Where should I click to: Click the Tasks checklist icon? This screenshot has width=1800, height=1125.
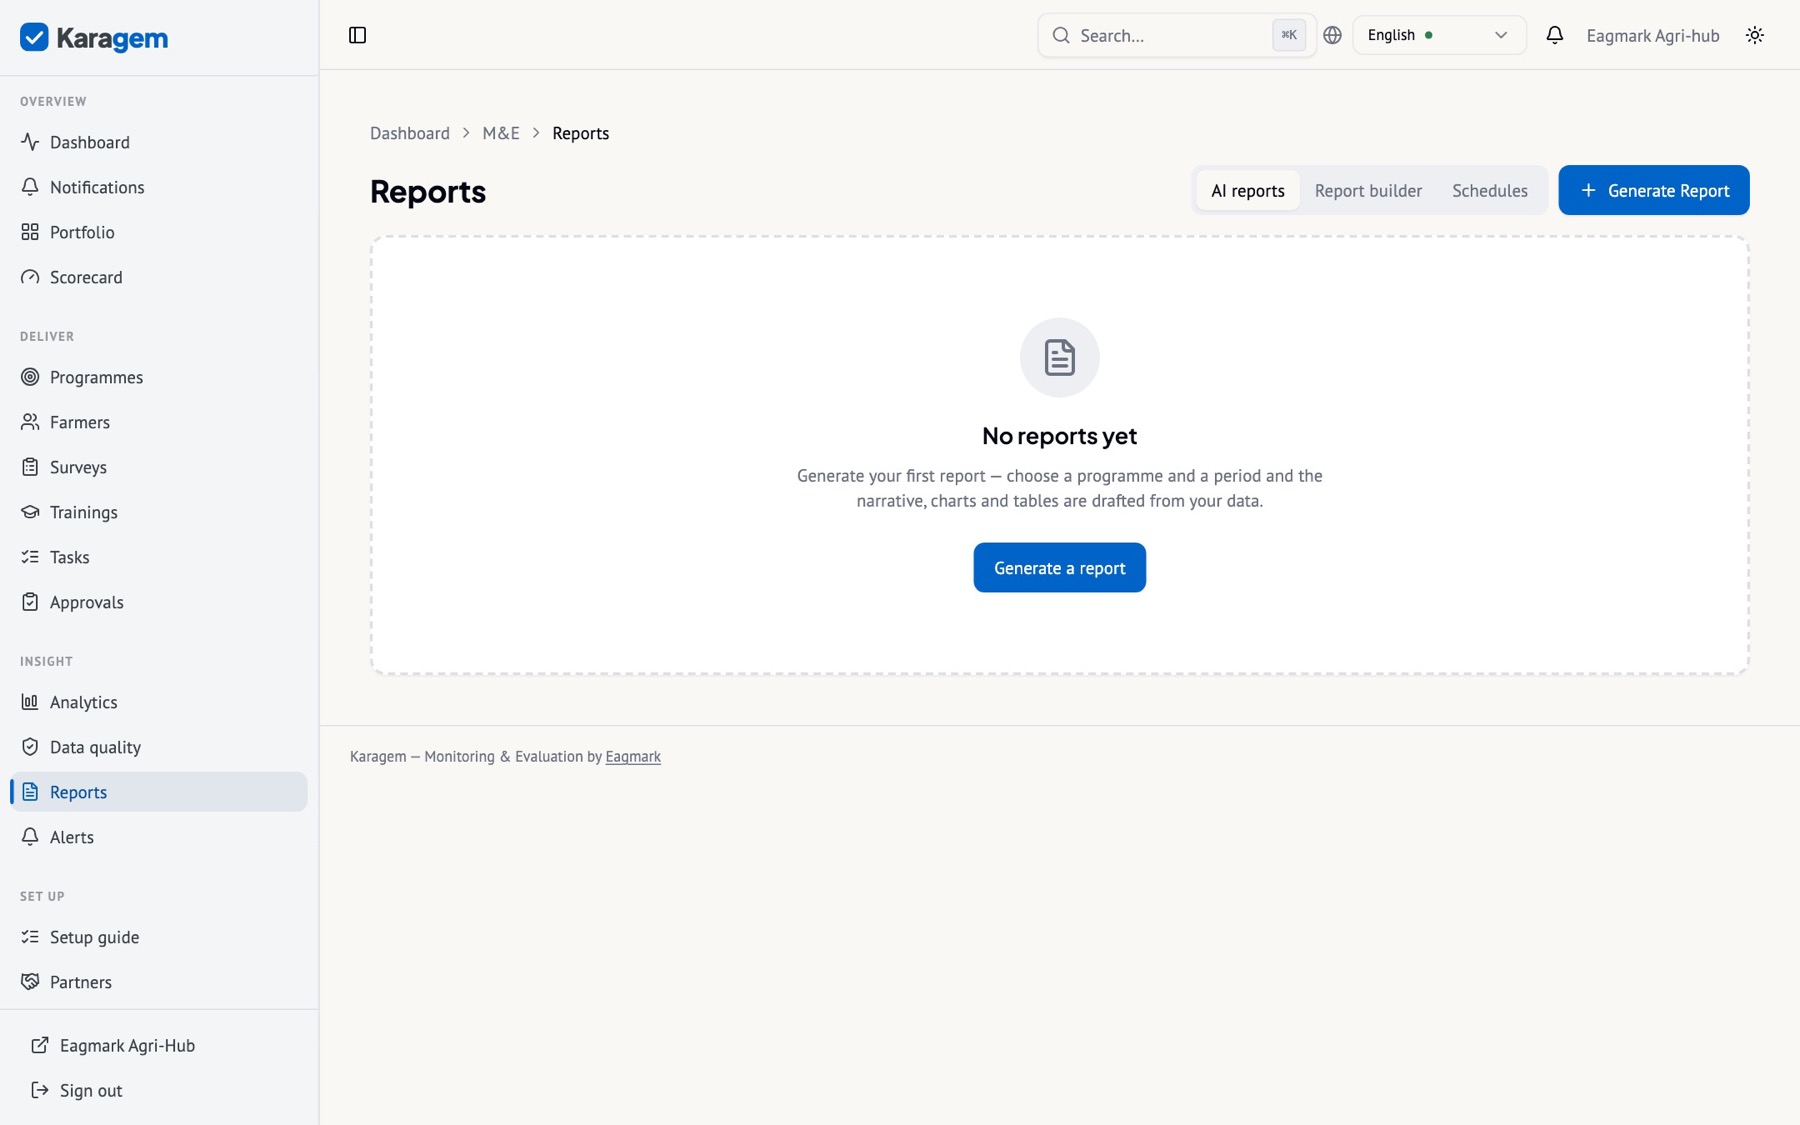point(30,557)
